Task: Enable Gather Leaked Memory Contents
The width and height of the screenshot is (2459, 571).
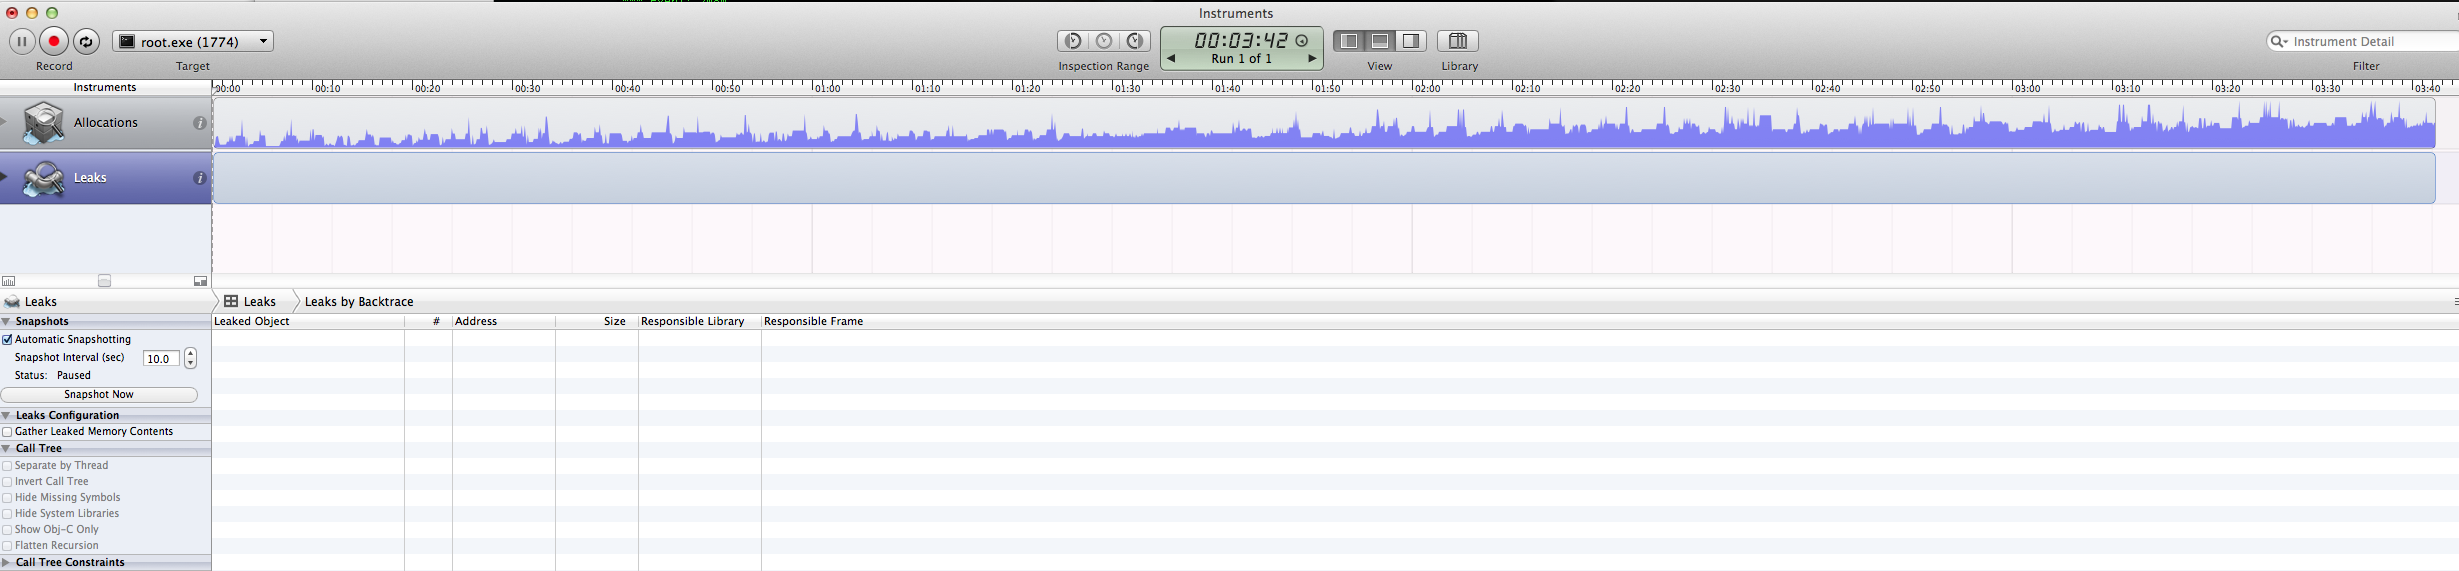Action: (8, 432)
